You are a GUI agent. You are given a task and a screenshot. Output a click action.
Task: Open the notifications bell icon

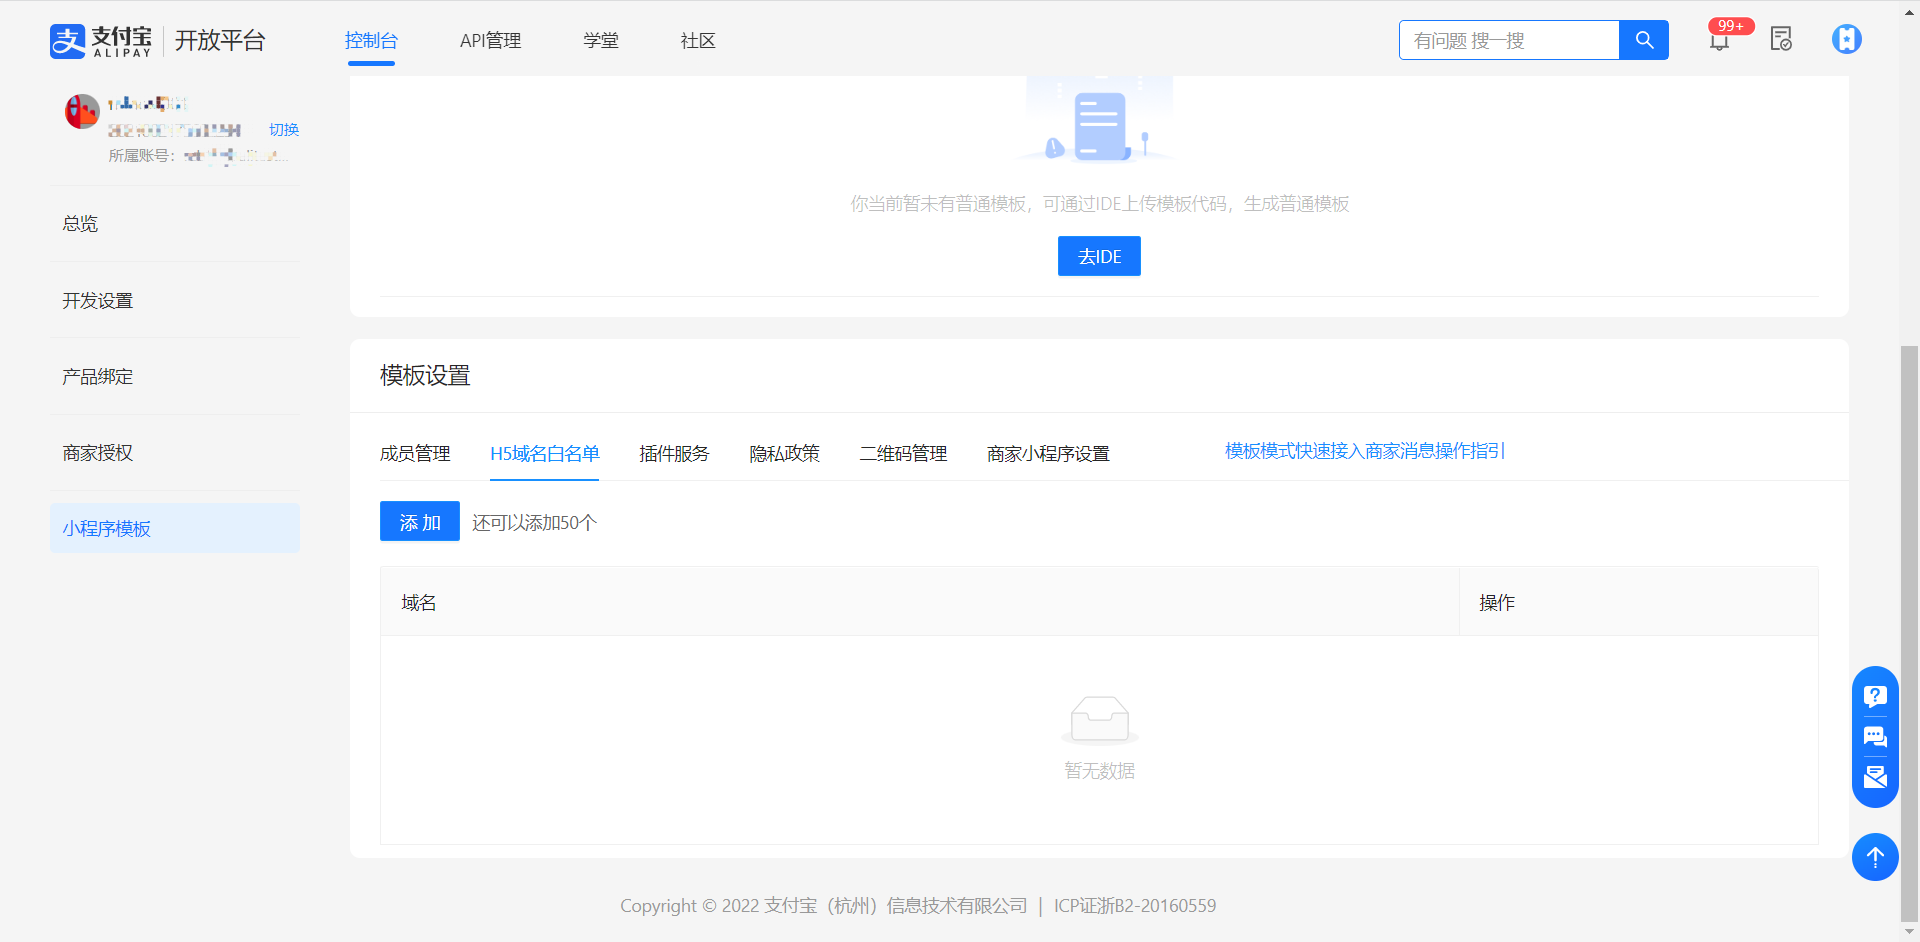[1719, 41]
